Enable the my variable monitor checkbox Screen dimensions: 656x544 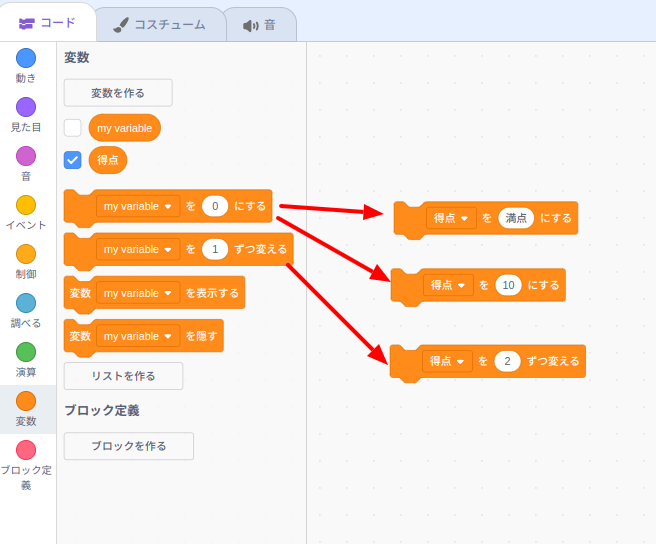(x=73, y=128)
